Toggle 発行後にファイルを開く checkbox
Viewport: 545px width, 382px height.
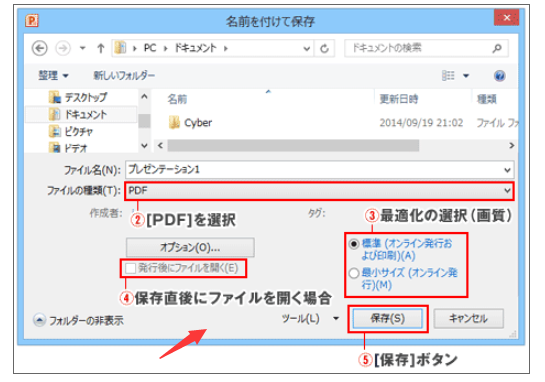(131, 268)
